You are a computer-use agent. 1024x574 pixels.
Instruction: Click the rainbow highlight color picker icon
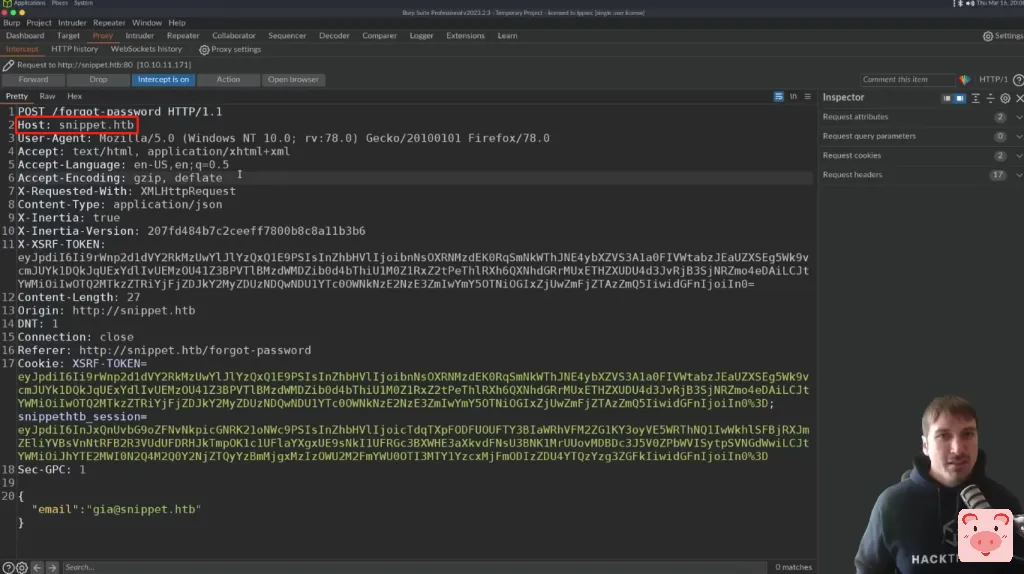[965, 80]
